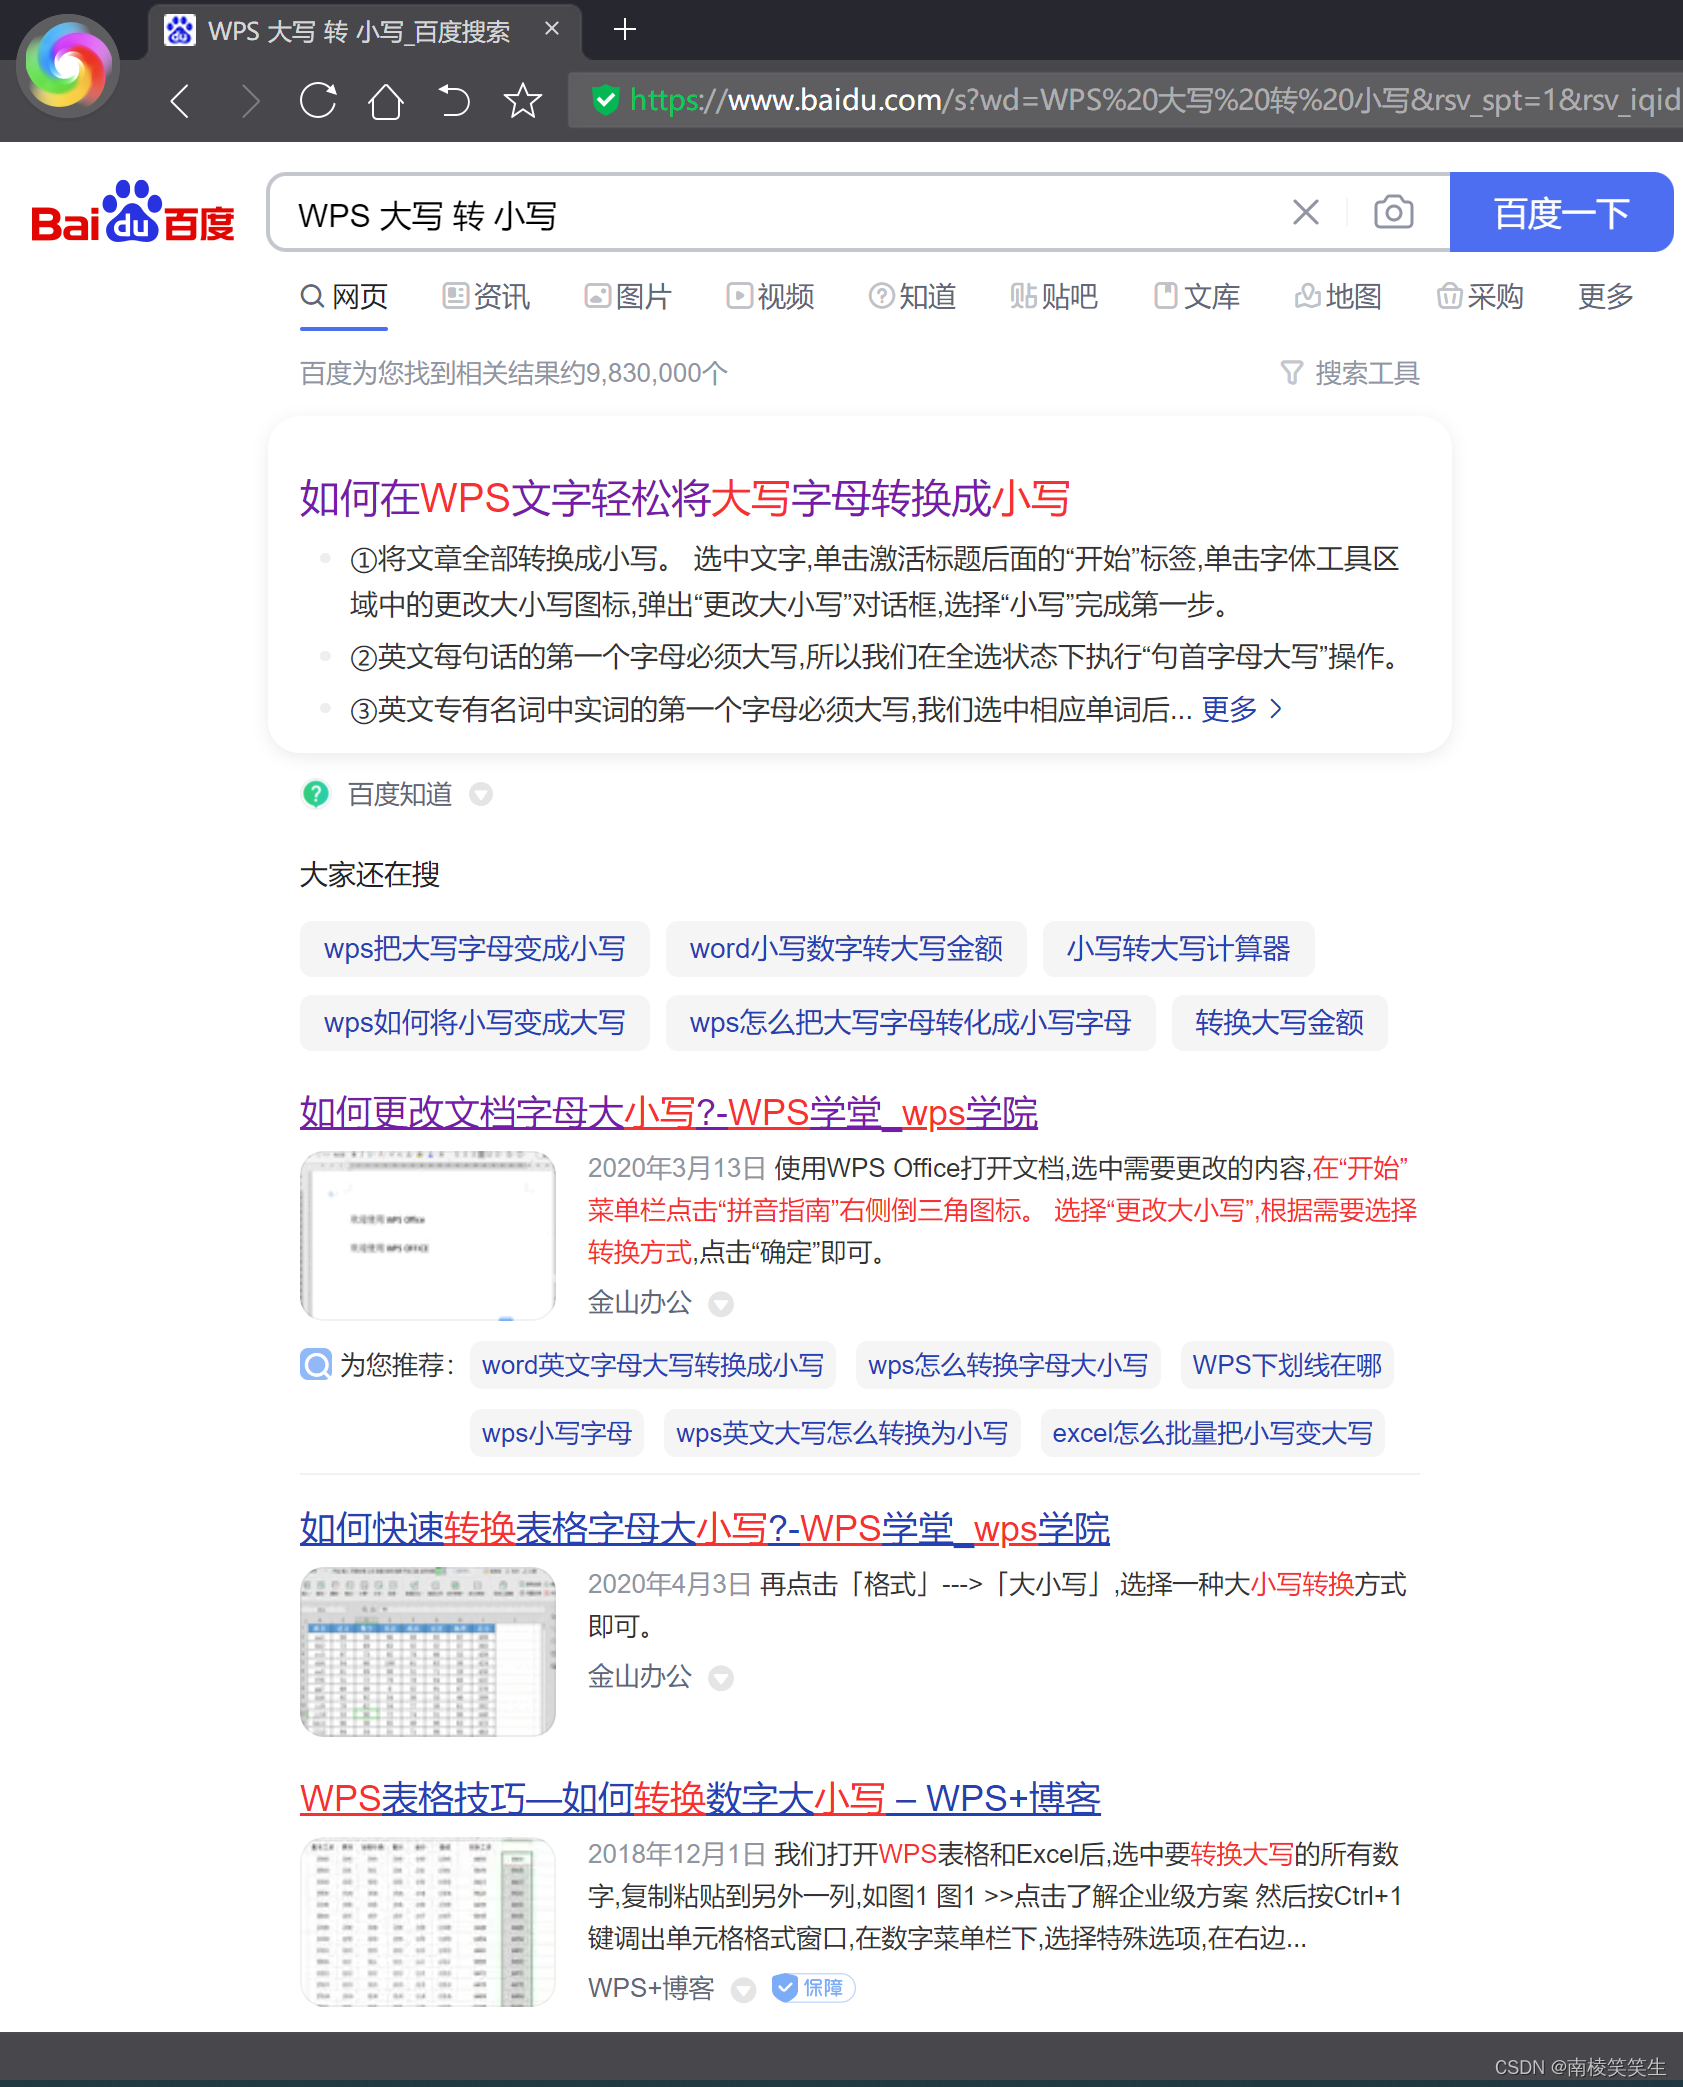
Task: Click the Baidu logo
Action: (x=133, y=212)
